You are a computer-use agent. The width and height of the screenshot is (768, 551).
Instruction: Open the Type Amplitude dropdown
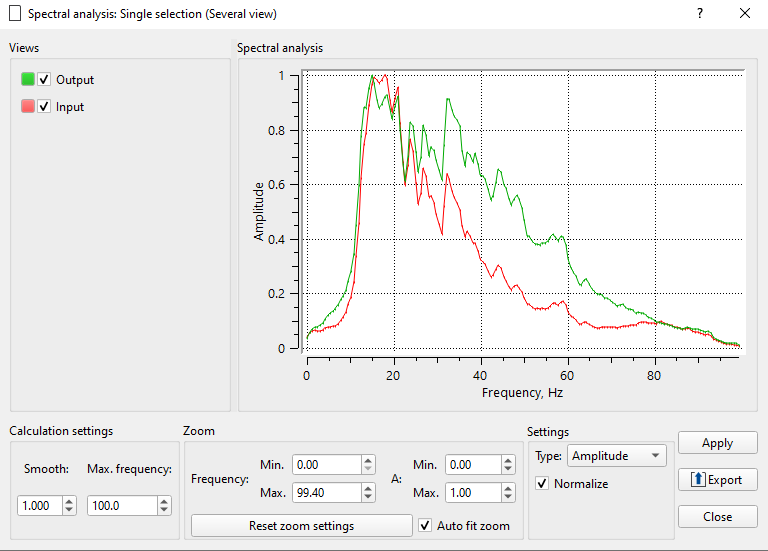click(617, 455)
